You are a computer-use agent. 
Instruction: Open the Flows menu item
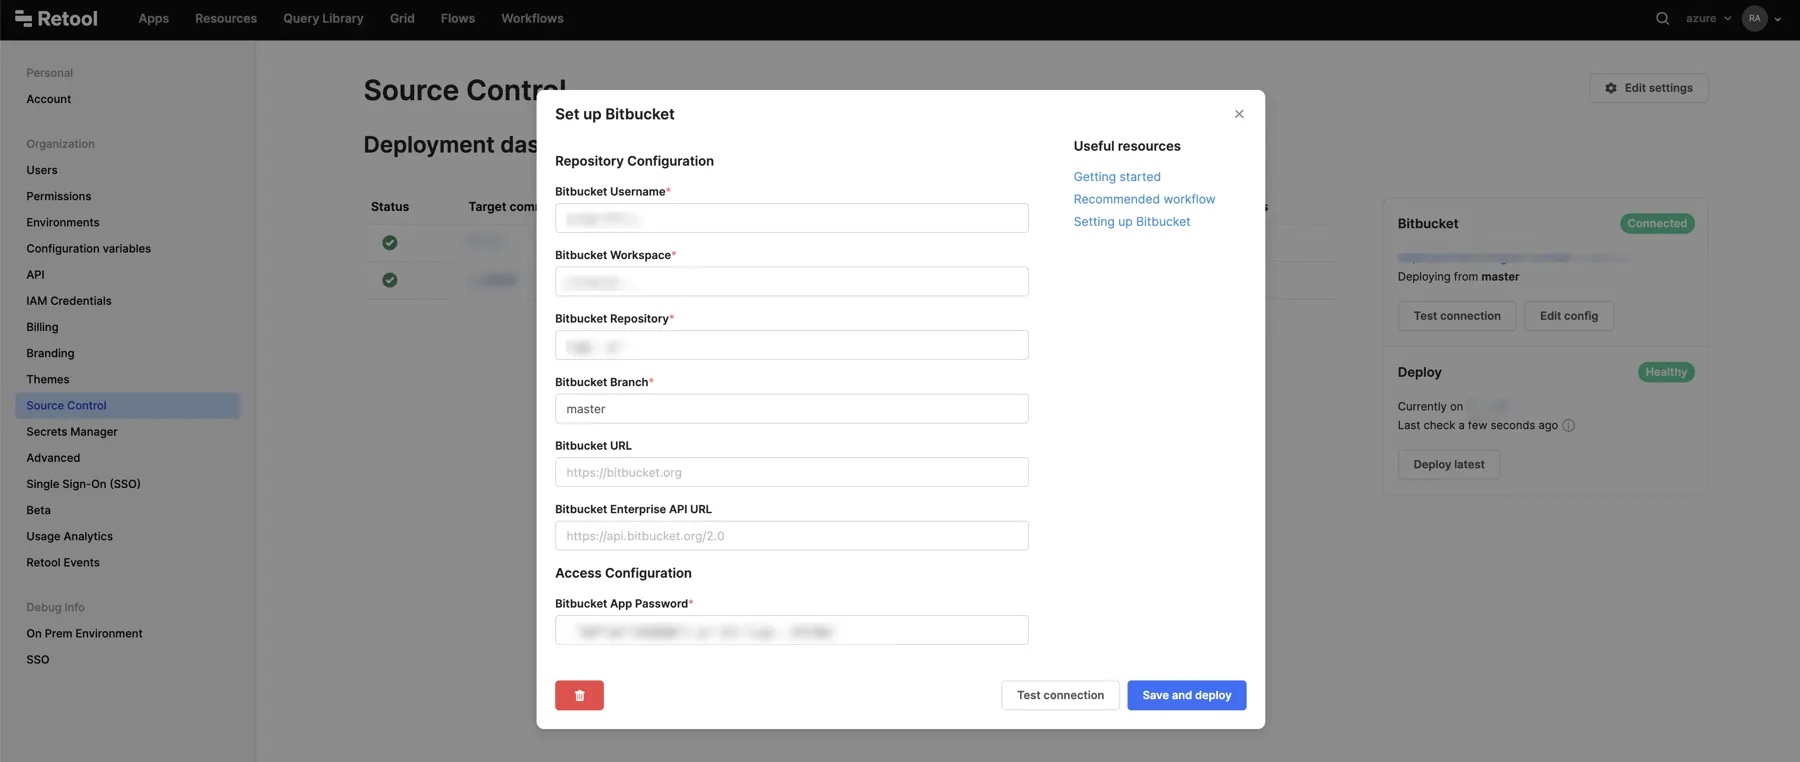coord(458,18)
